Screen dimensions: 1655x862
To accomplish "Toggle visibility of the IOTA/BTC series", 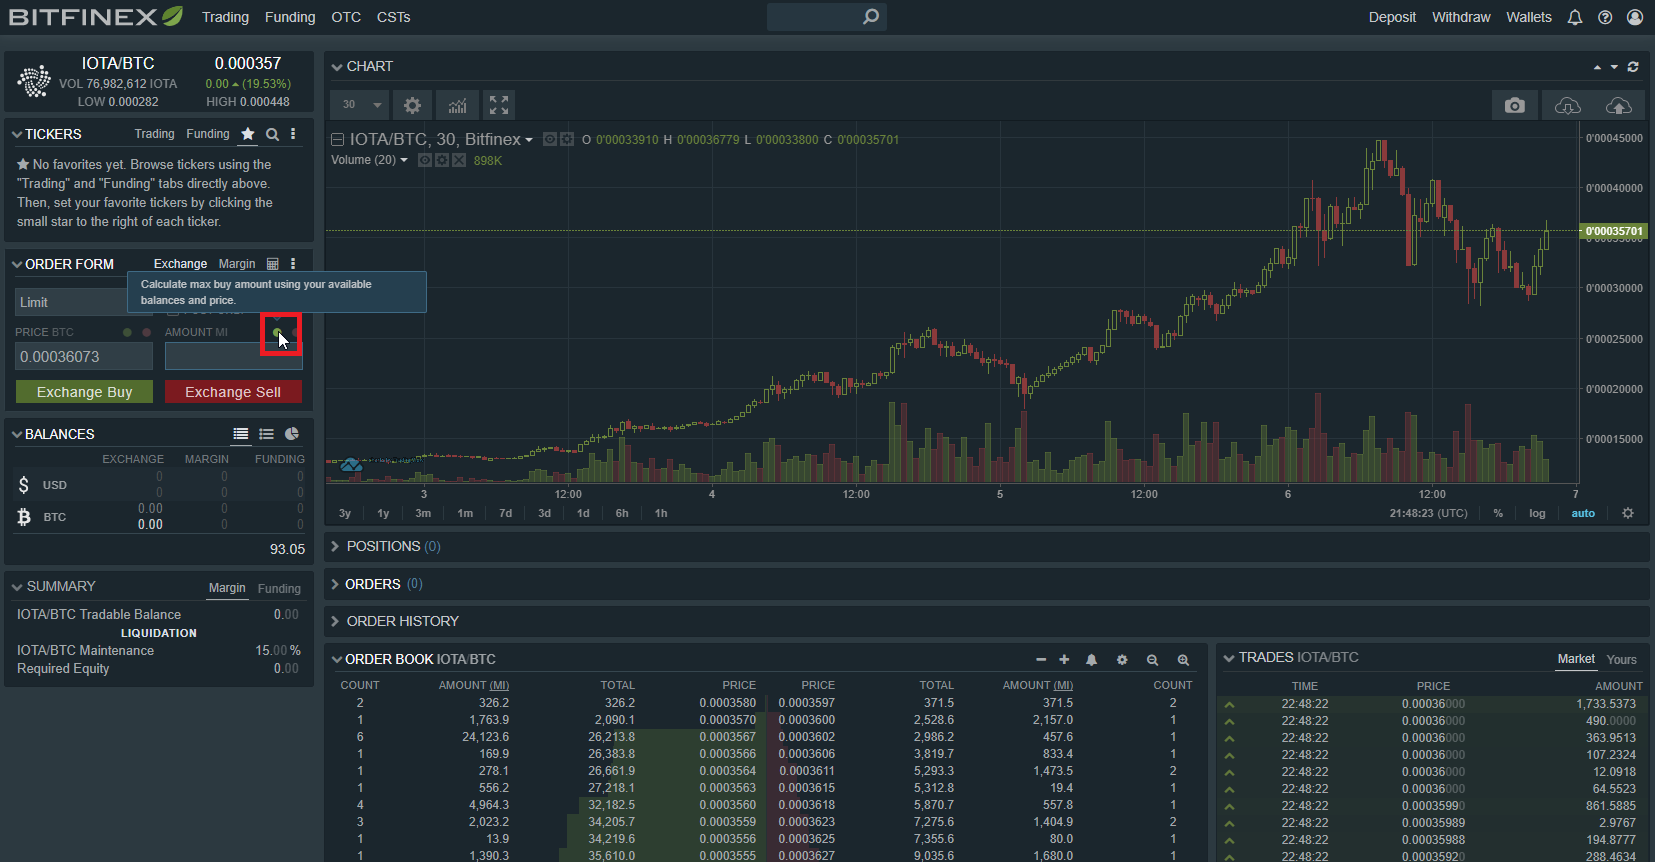I will coord(550,139).
